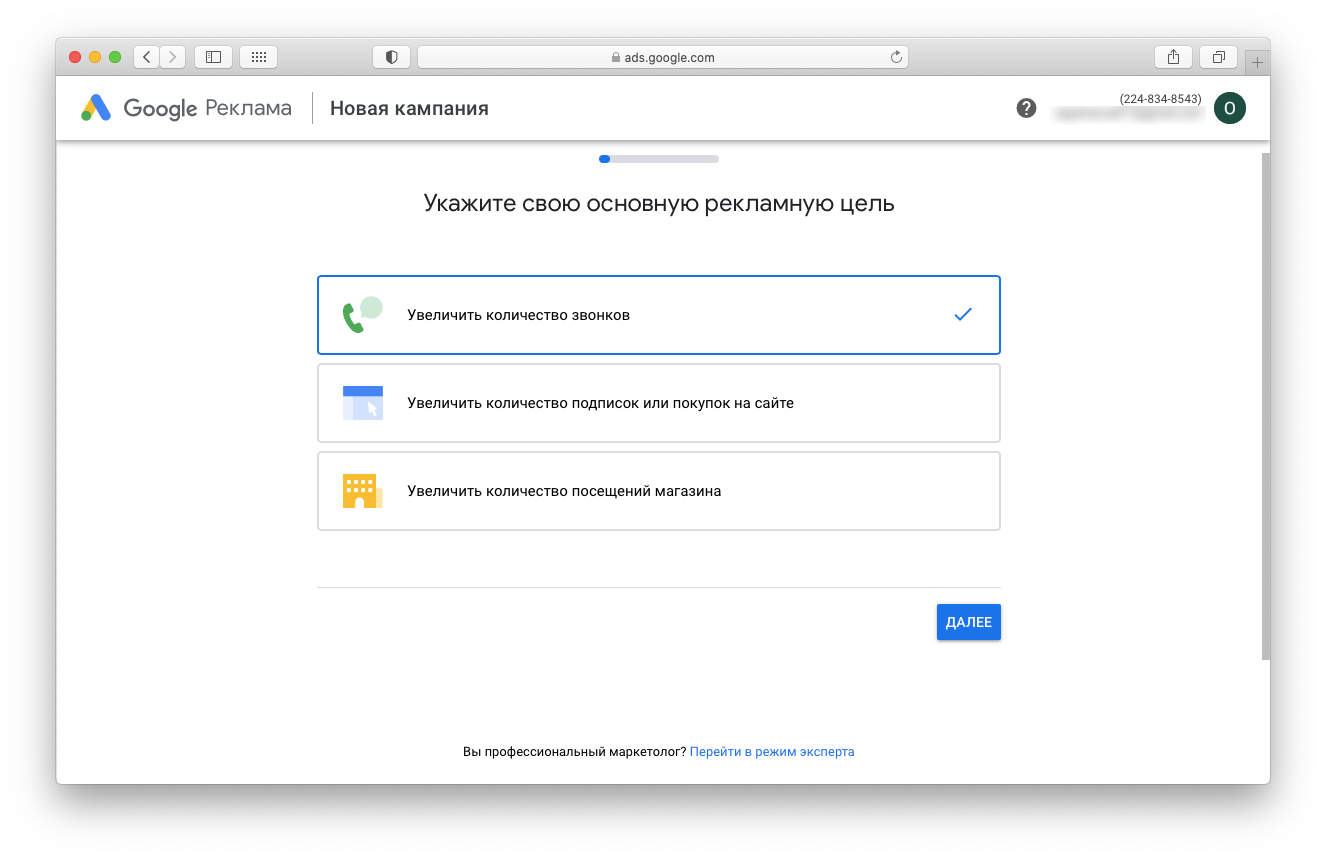Viewport: 1326px width, 858px height.
Task: Click the ДАЛЕЕ button
Action: point(968,622)
